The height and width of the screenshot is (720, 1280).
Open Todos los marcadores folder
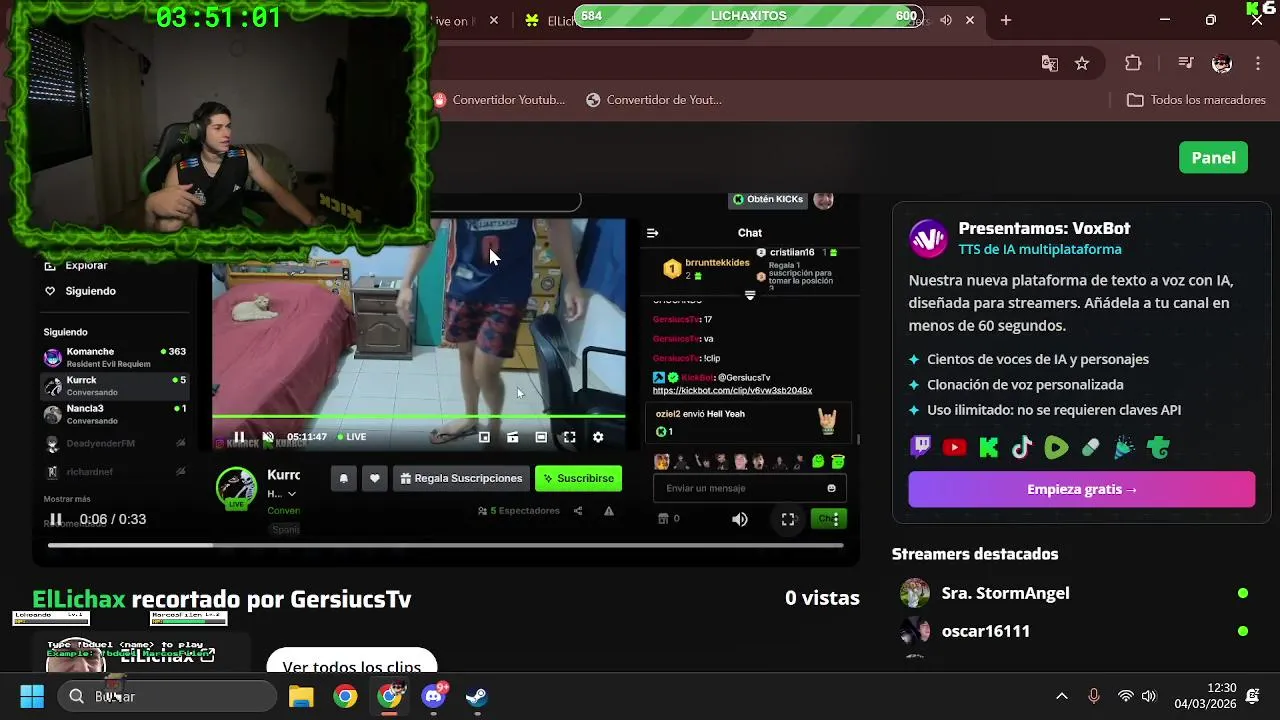point(1196,100)
